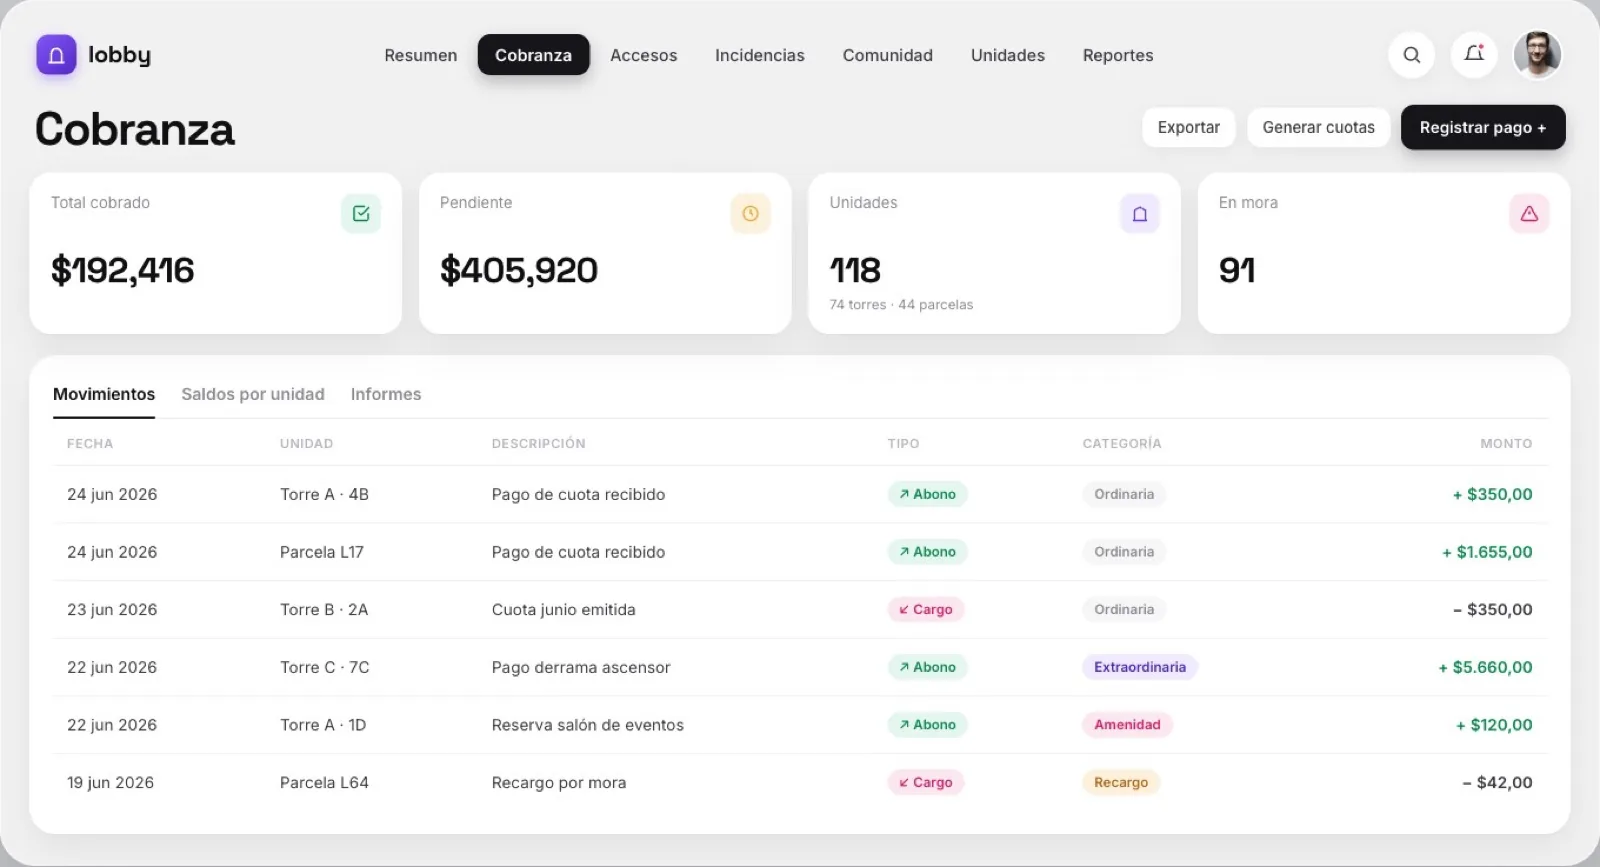Click the lobby bell logo icon

(x=56, y=55)
